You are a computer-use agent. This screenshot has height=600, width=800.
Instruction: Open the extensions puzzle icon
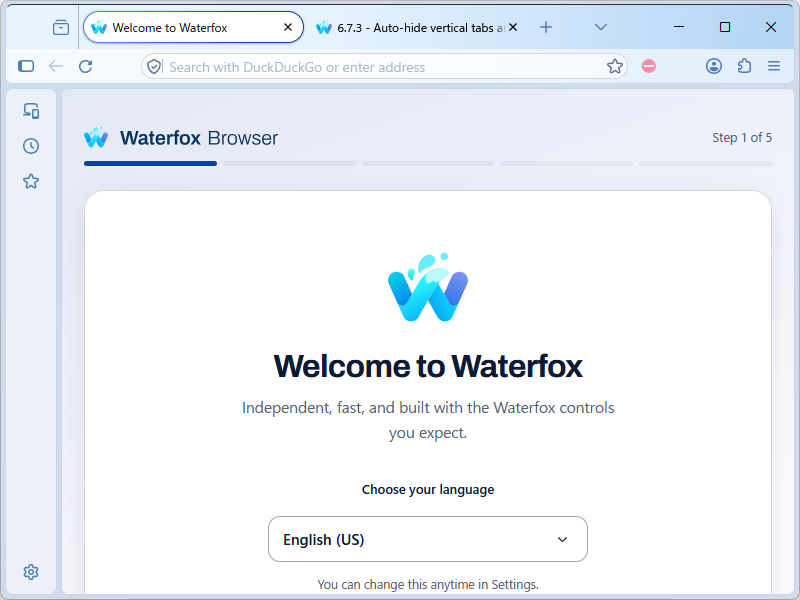[744, 66]
